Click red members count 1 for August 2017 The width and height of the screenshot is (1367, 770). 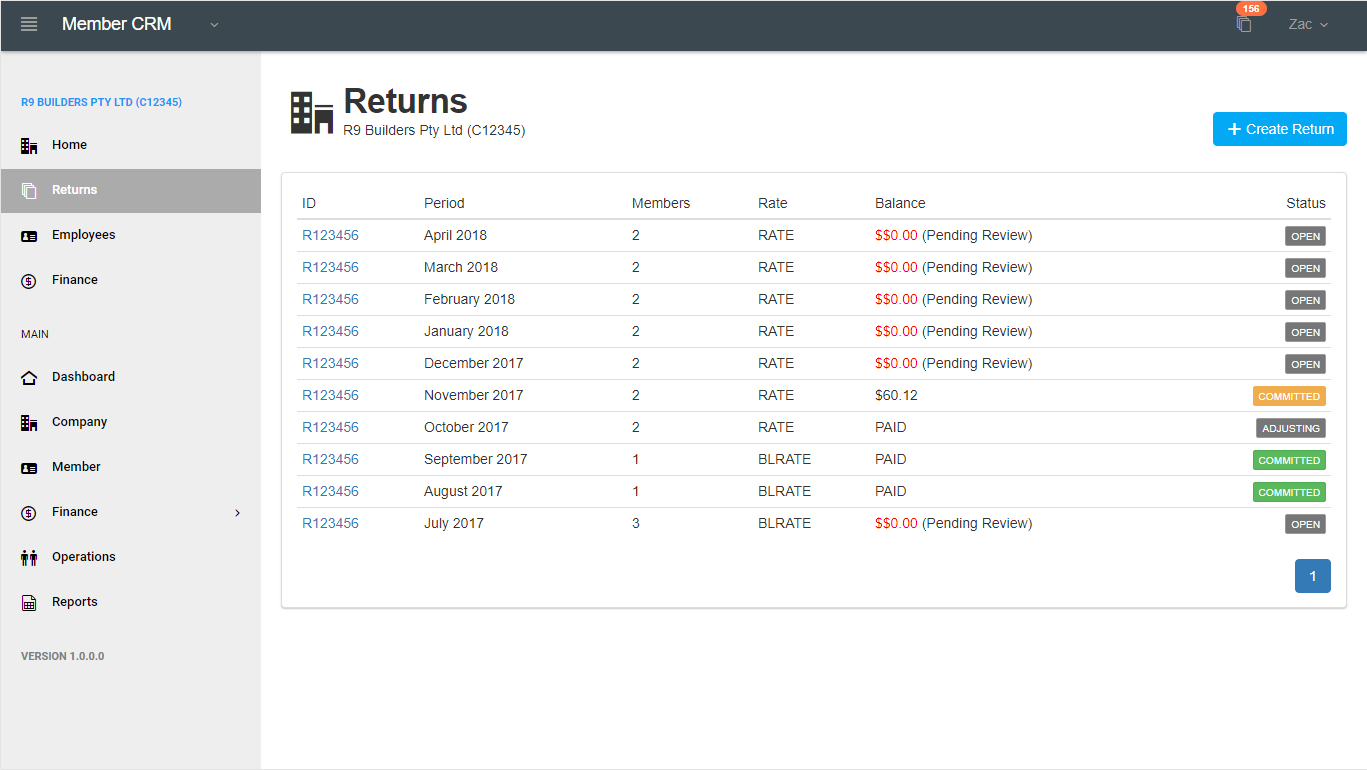[636, 491]
